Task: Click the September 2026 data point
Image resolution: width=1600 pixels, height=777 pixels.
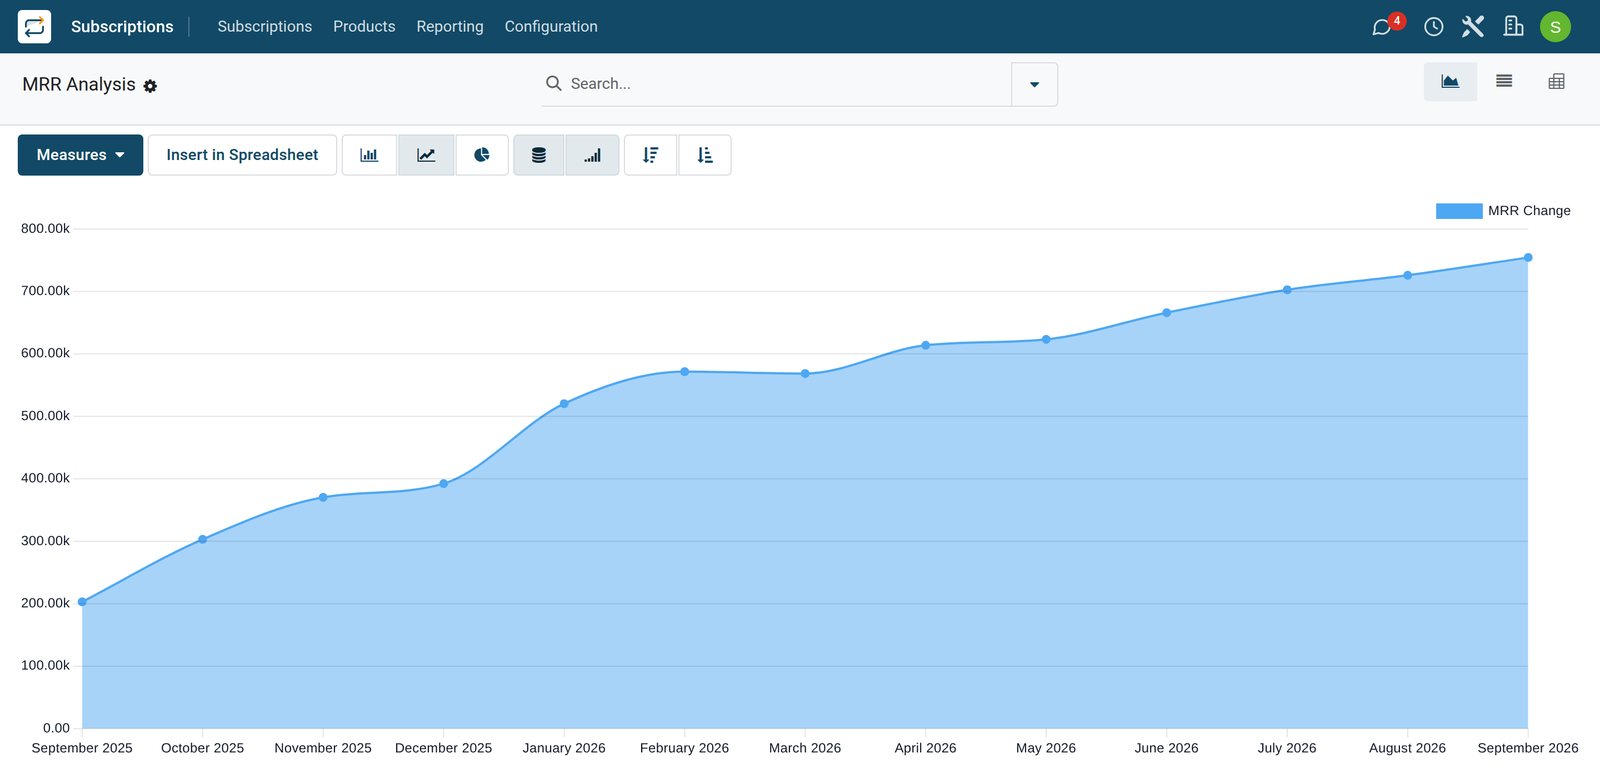Action: [1528, 258]
